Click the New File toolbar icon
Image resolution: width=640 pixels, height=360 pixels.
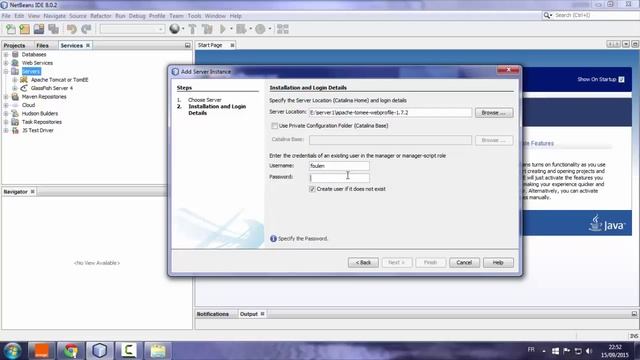[11, 29]
